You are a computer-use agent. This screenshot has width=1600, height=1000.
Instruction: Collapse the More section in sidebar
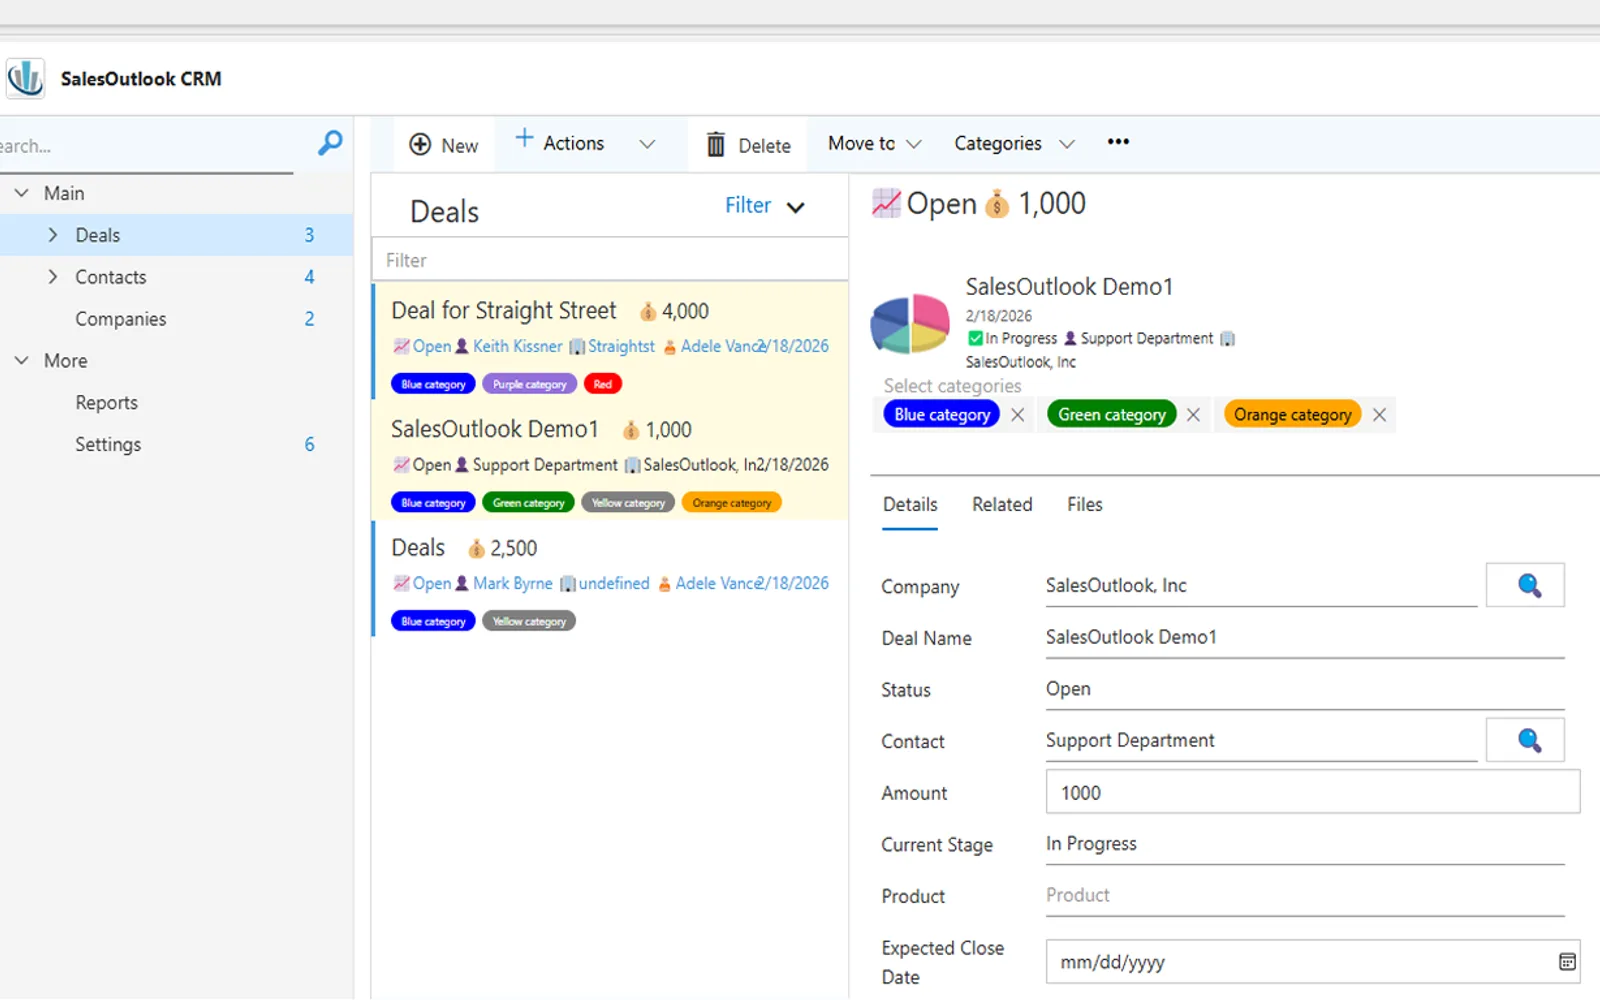coord(21,360)
